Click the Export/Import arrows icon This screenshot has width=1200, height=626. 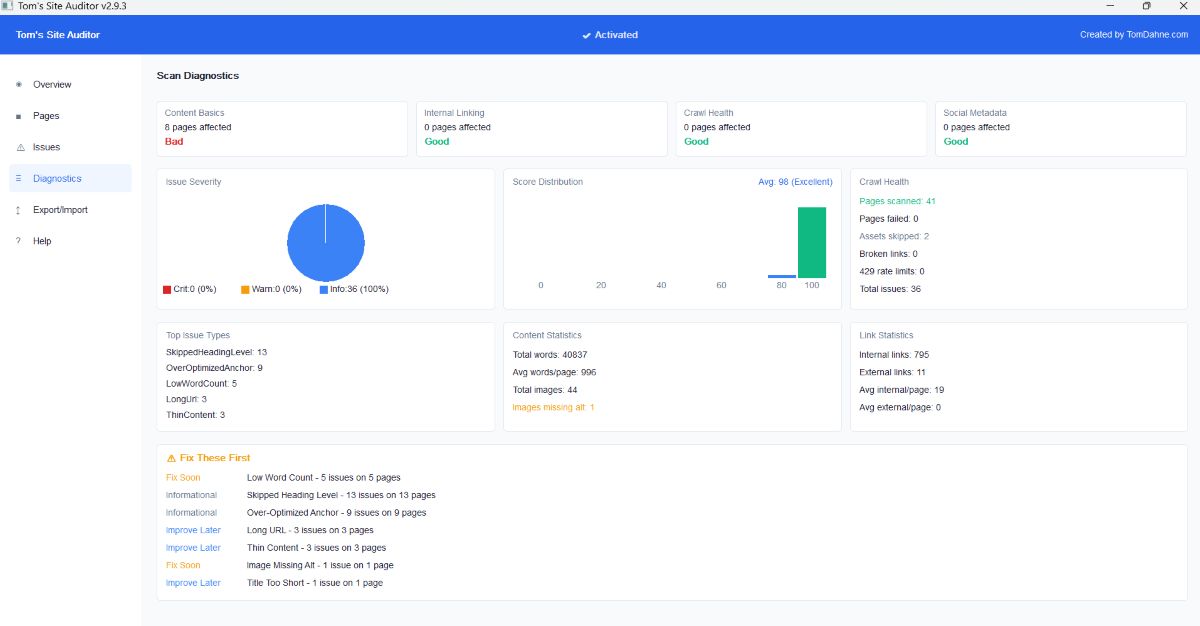pos(17,209)
